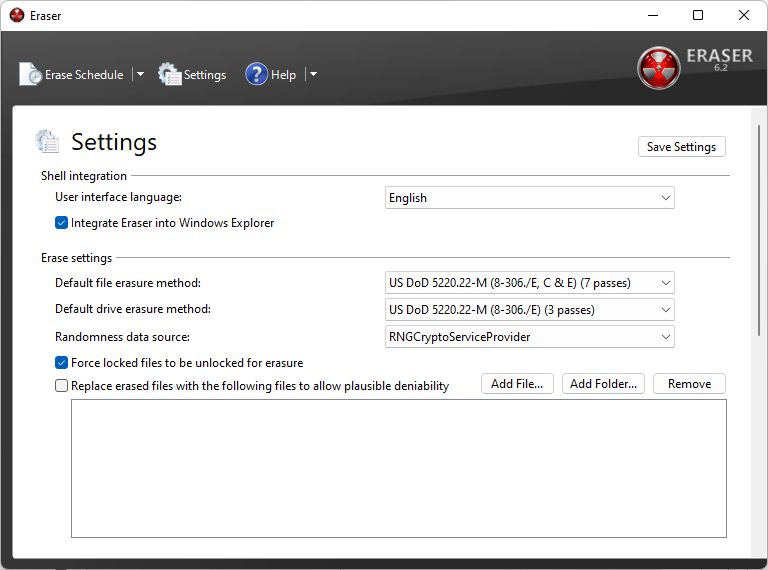Save the current settings
The width and height of the screenshot is (768, 570).
pos(681,147)
